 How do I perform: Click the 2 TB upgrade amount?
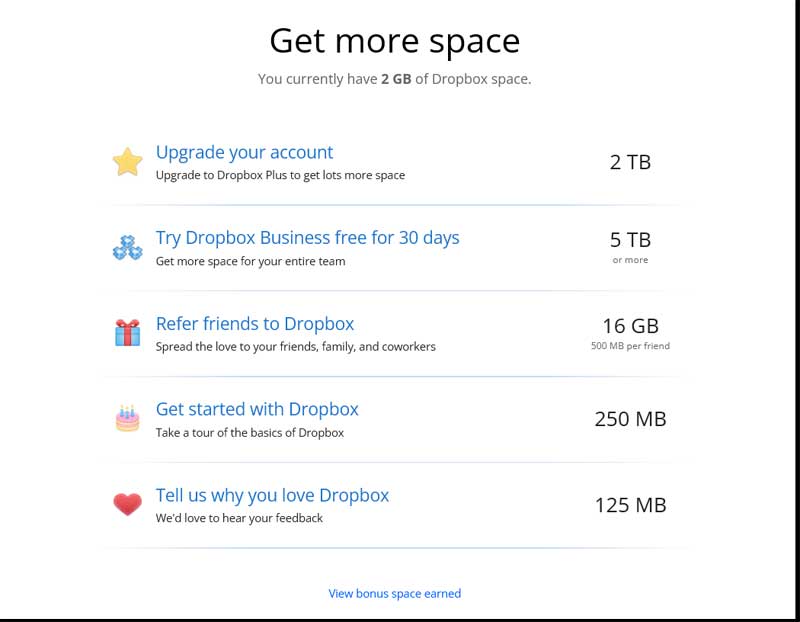(631, 162)
